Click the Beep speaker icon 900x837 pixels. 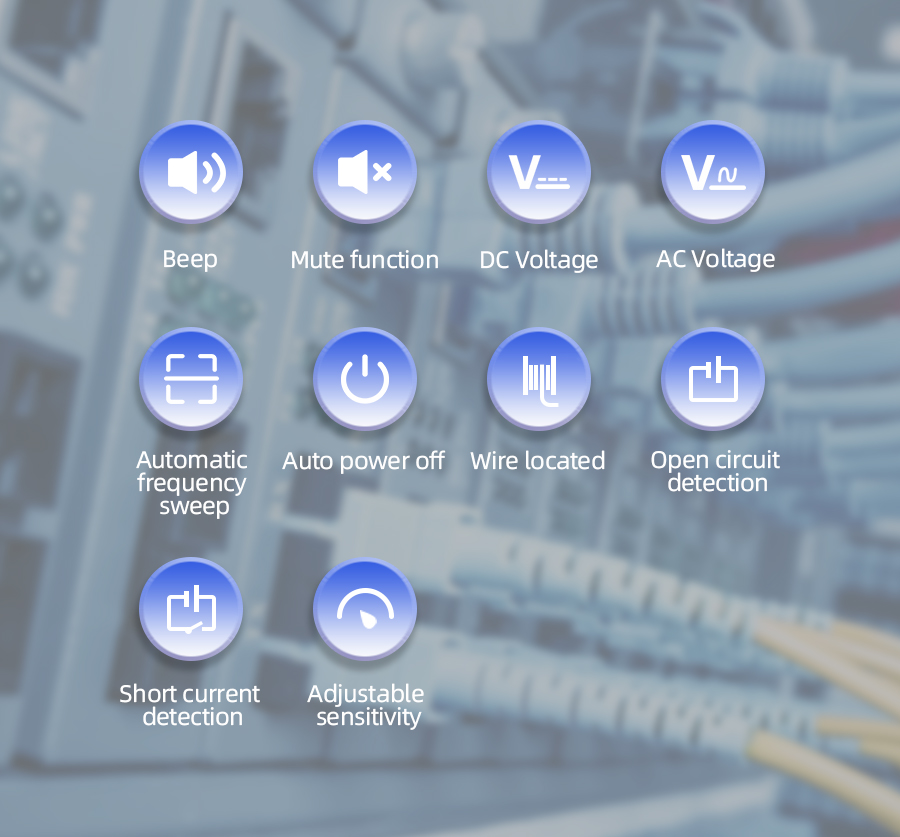[x=191, y=172]
